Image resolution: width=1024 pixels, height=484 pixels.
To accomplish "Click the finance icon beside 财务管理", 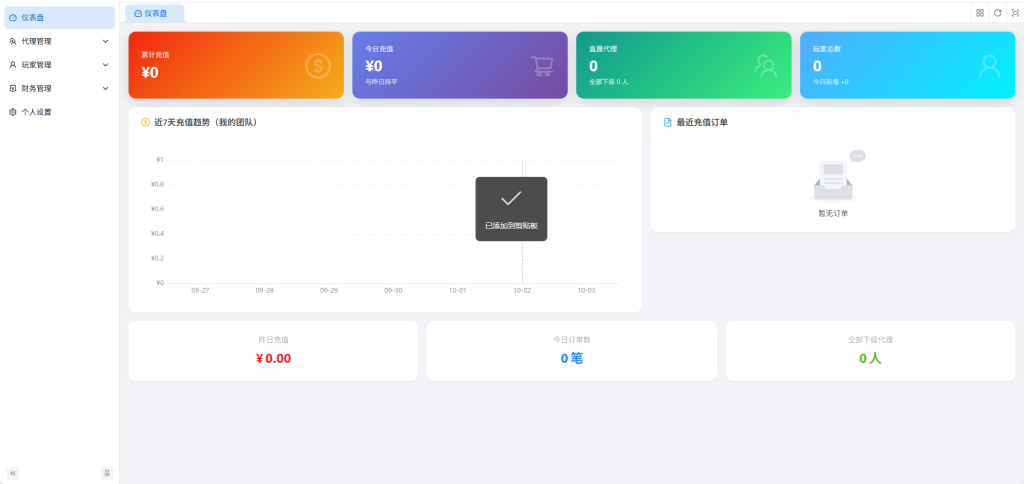I will 13,88.
